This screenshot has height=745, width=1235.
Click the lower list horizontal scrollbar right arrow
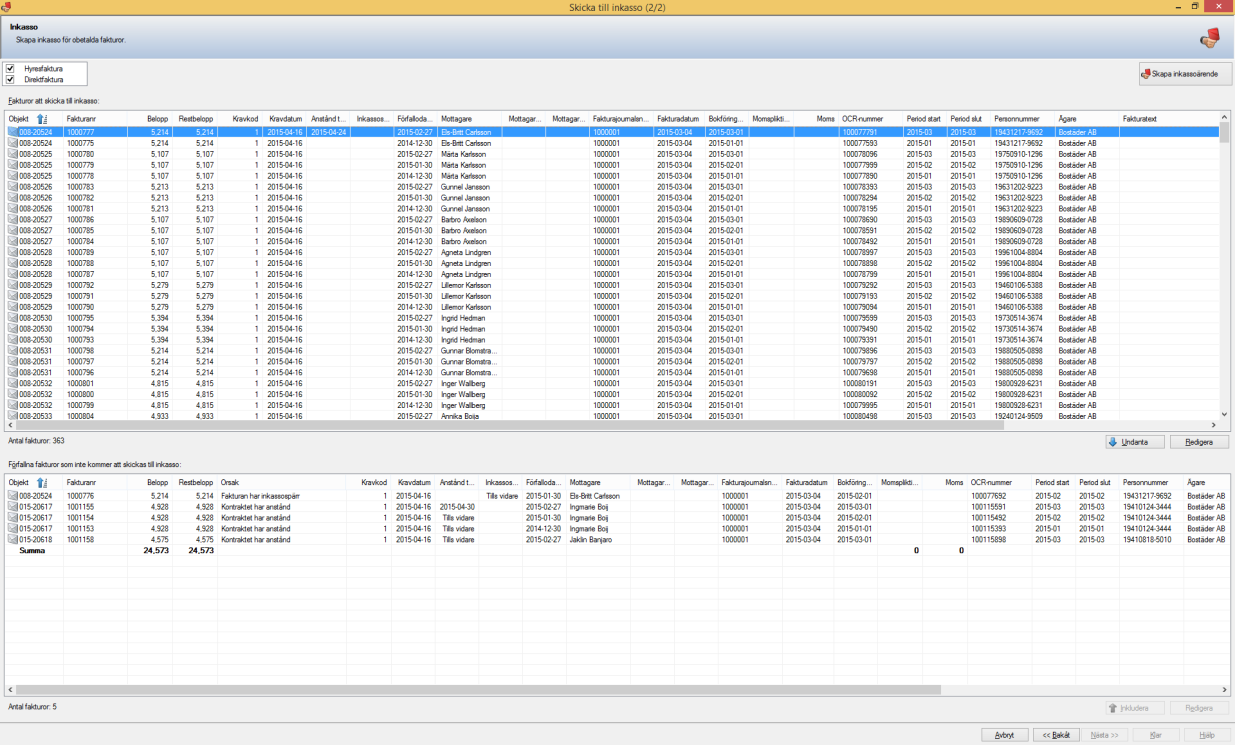1225,690
